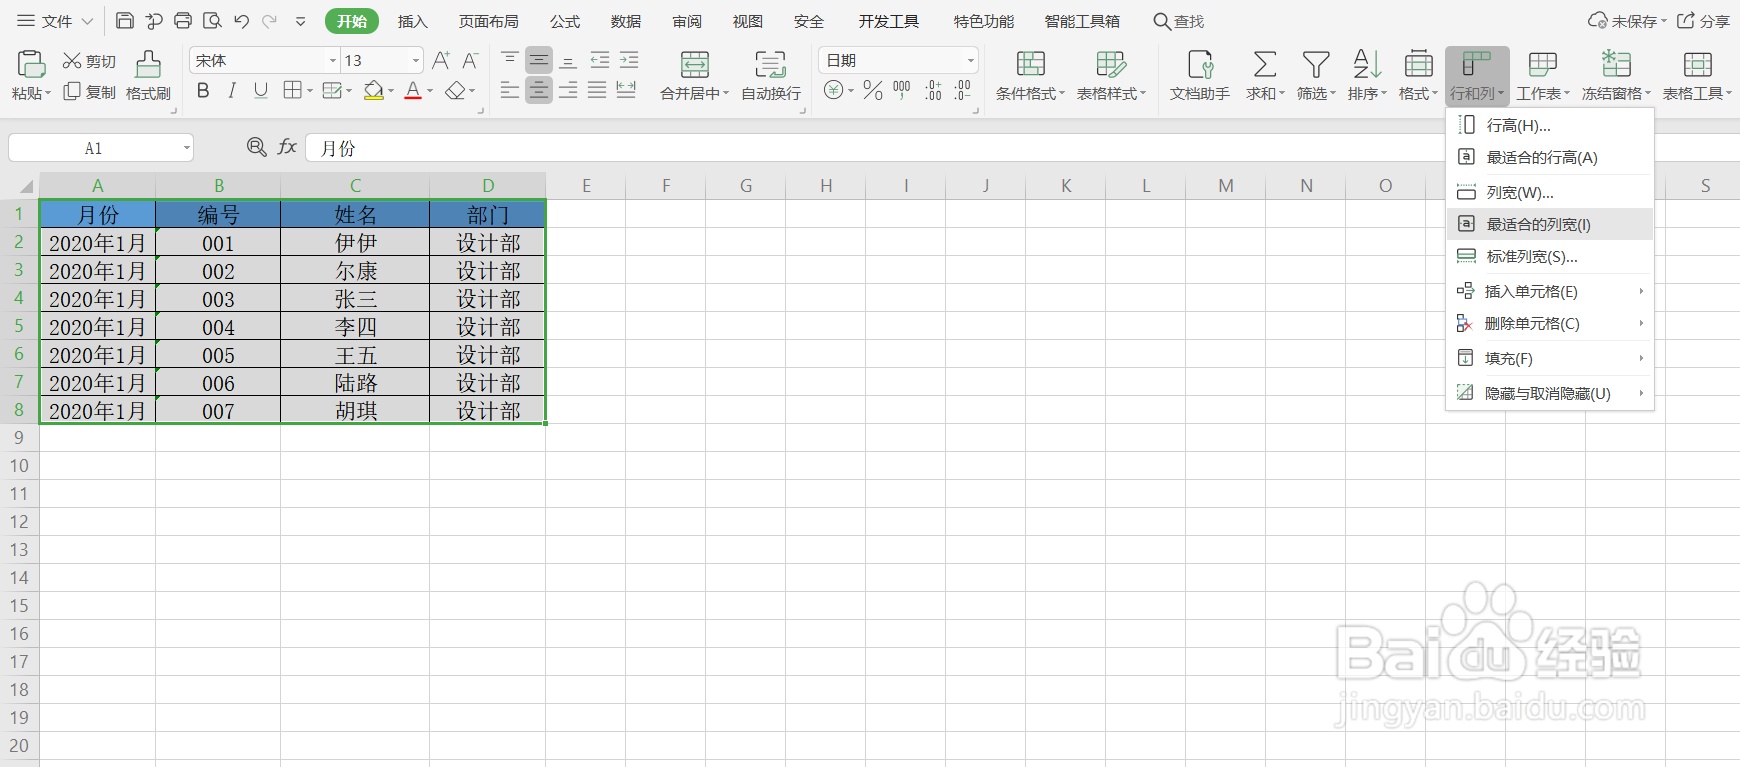Image resolution: width=1740 pixels, height=767 pixels.
Task: Toggle Bold formatting
Action: click(203, 91)
